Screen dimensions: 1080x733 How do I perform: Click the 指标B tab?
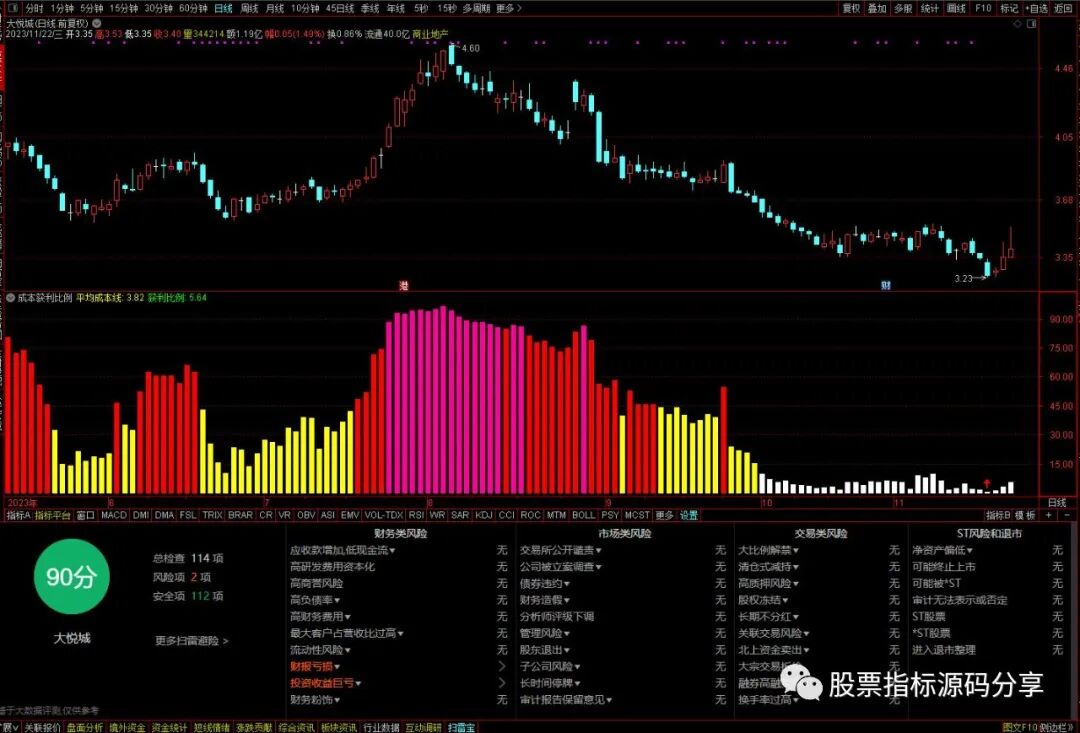[998, 515]
